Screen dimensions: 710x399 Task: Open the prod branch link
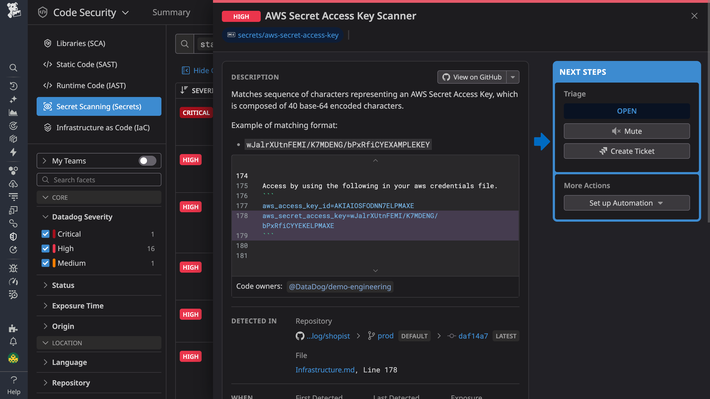click(385, 336)
